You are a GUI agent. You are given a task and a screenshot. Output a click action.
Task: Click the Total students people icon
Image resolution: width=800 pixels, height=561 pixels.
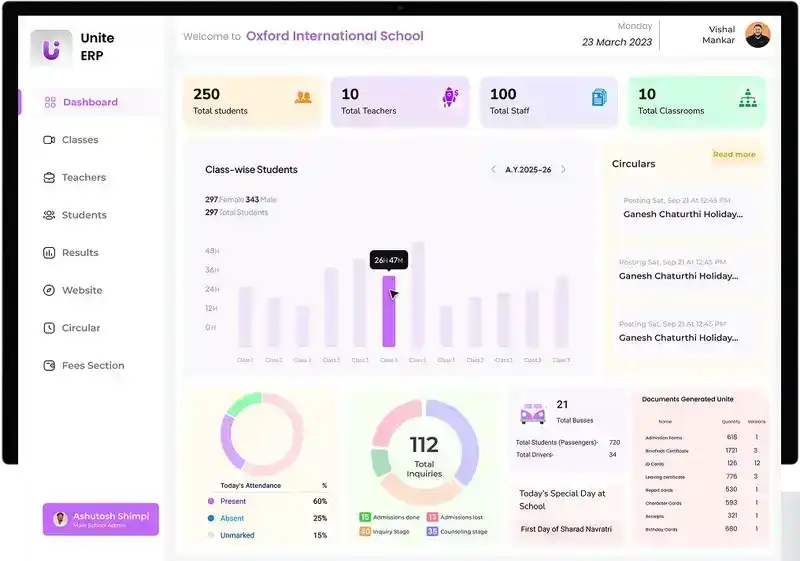[303, 97]
